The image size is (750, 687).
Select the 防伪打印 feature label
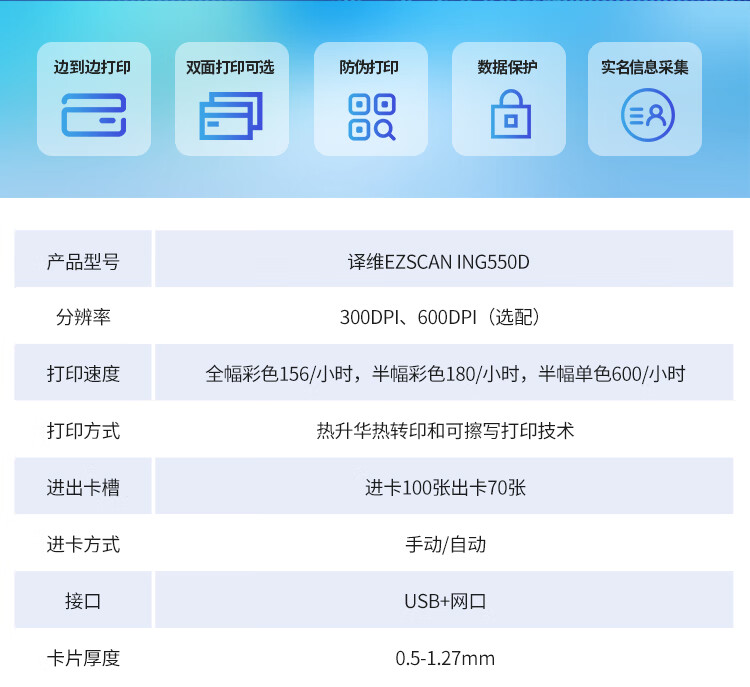[x=369, y=67]
